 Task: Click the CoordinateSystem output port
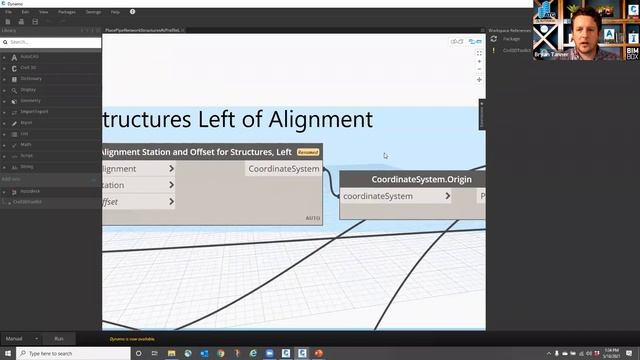284,169
